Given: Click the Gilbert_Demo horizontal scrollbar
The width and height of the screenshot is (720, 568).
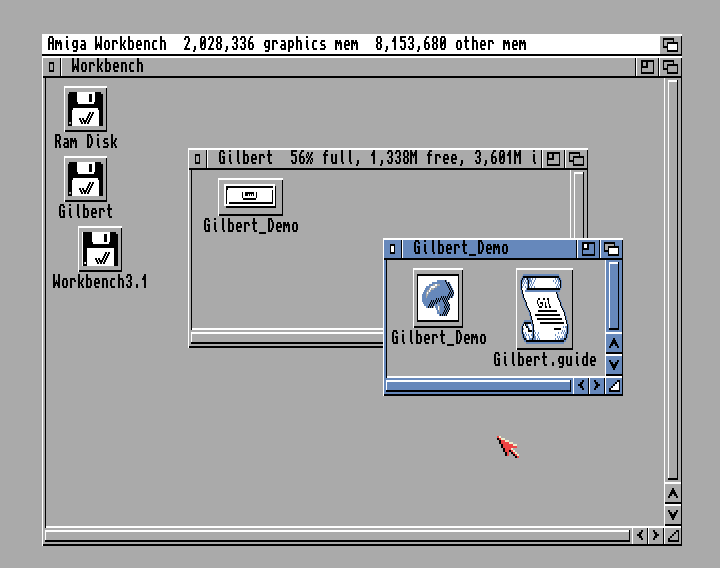Looking at the screenshot, I should pyautogui.click(x=478, y=385).
